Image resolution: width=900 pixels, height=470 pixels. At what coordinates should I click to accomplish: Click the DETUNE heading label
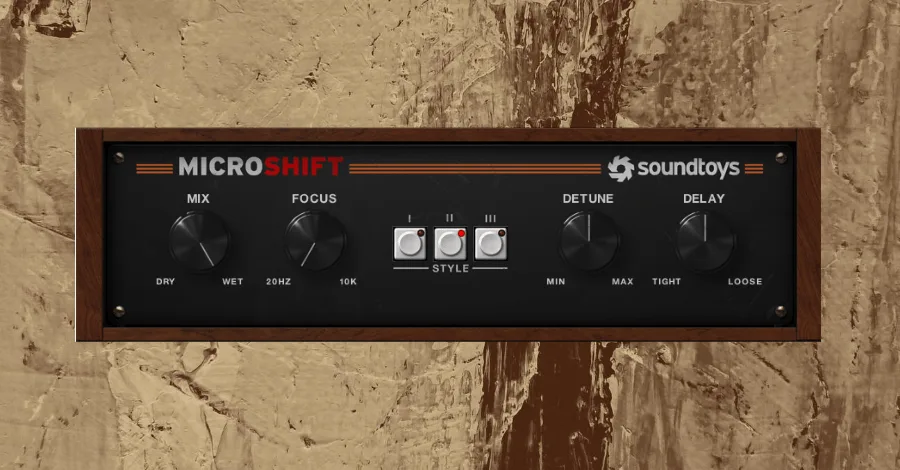pyautogui.click(x=588, y=199)
